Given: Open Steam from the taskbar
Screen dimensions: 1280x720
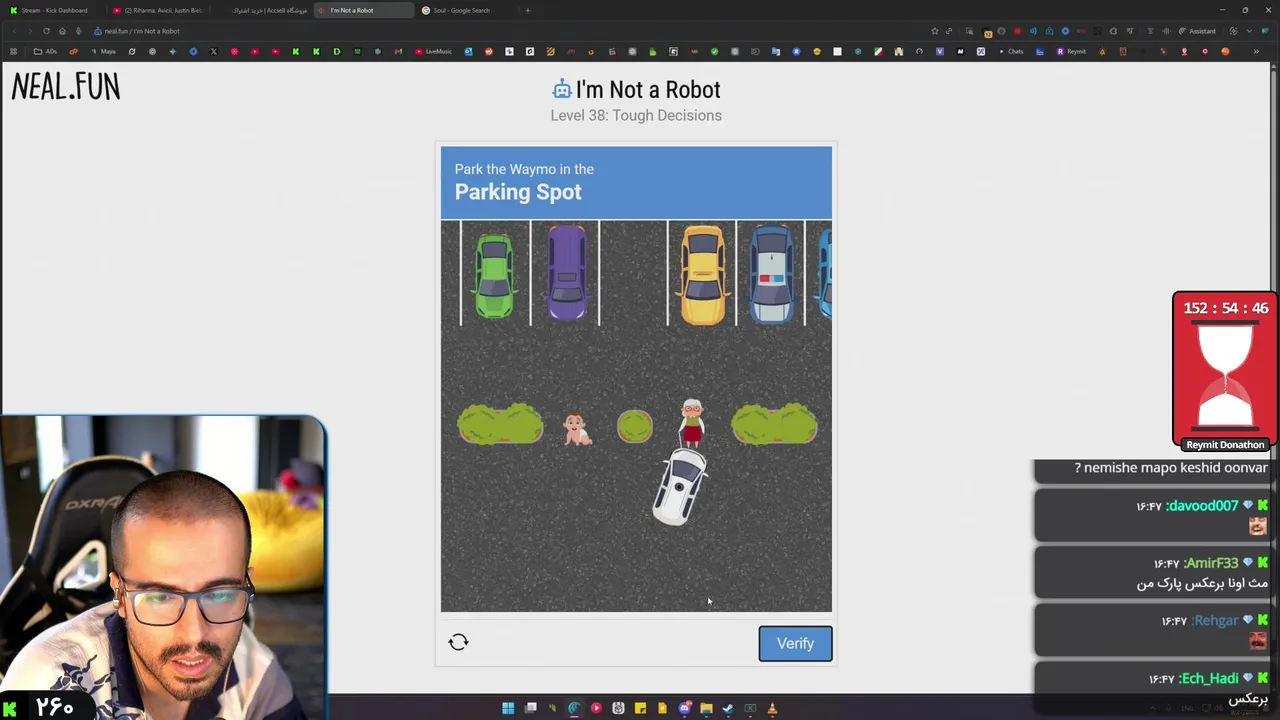Looking at the screenshot, I should (x=728, y=709).
